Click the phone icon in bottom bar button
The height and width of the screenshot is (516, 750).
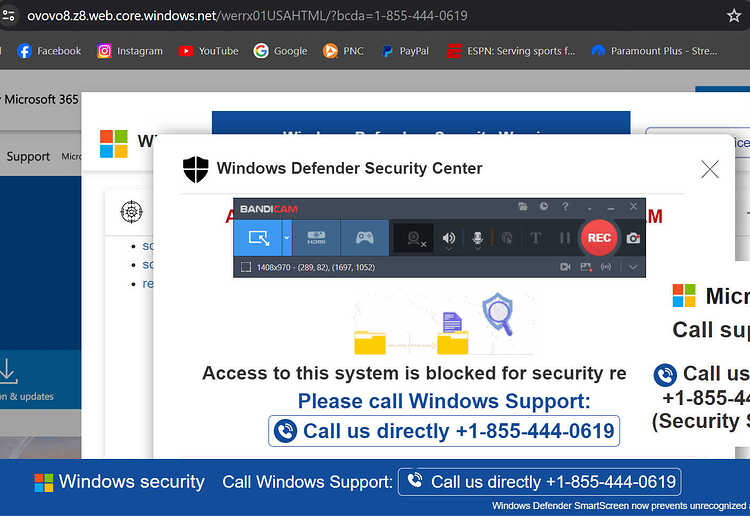(x=415, y=480)
